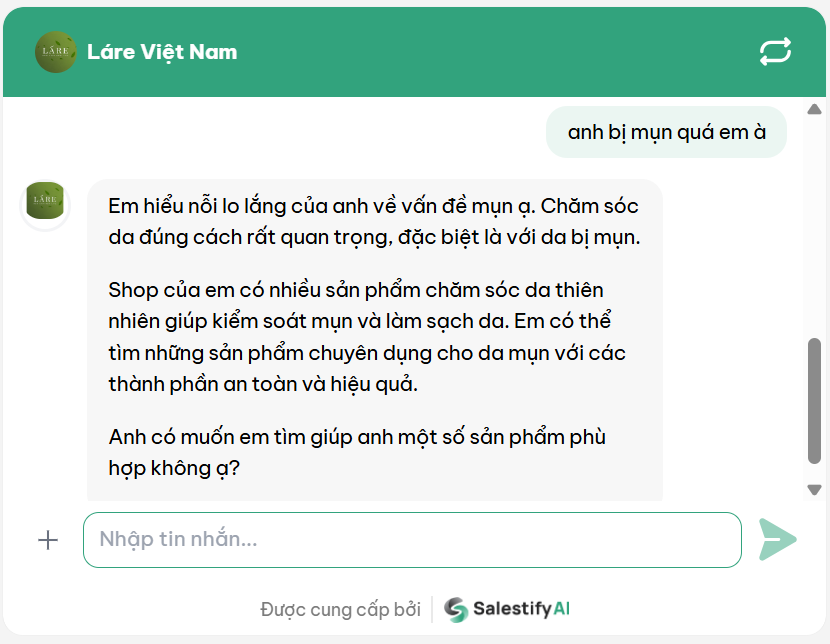Open the SalestifyAI text link
This screenshot has height=644, width=830.
521,609
